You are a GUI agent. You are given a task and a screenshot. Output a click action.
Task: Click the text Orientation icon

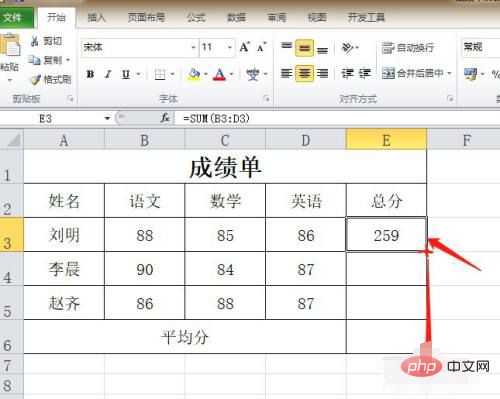click(x=347, y=48)
